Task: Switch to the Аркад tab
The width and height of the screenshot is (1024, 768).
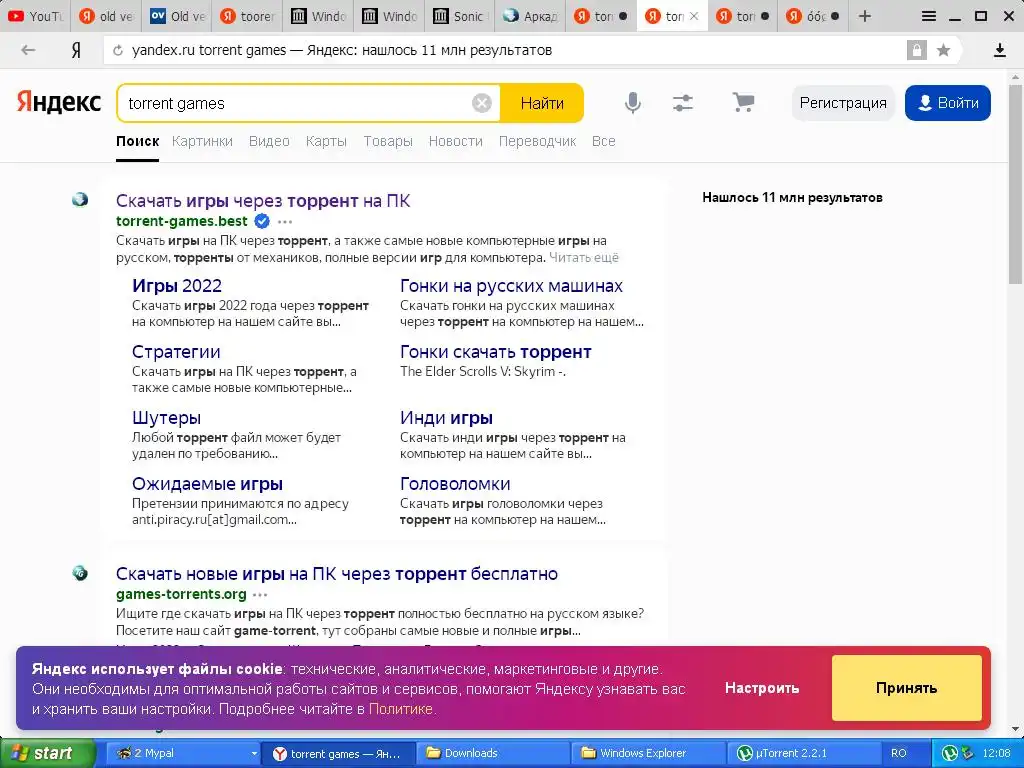Action: (x=530, y=16)
